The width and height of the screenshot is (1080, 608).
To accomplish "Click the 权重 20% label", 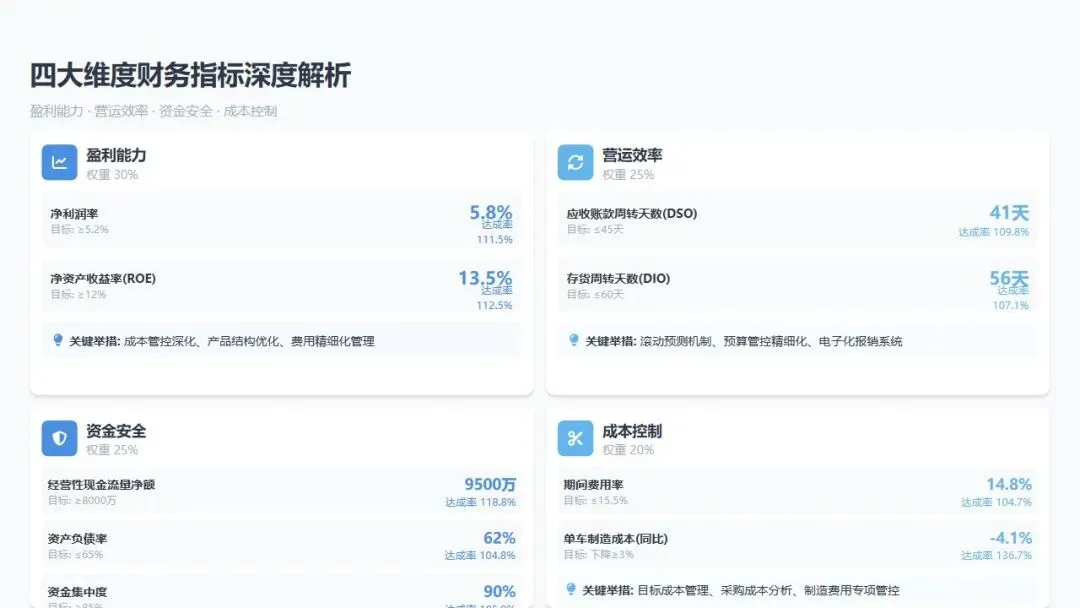I will click(628, 450).
